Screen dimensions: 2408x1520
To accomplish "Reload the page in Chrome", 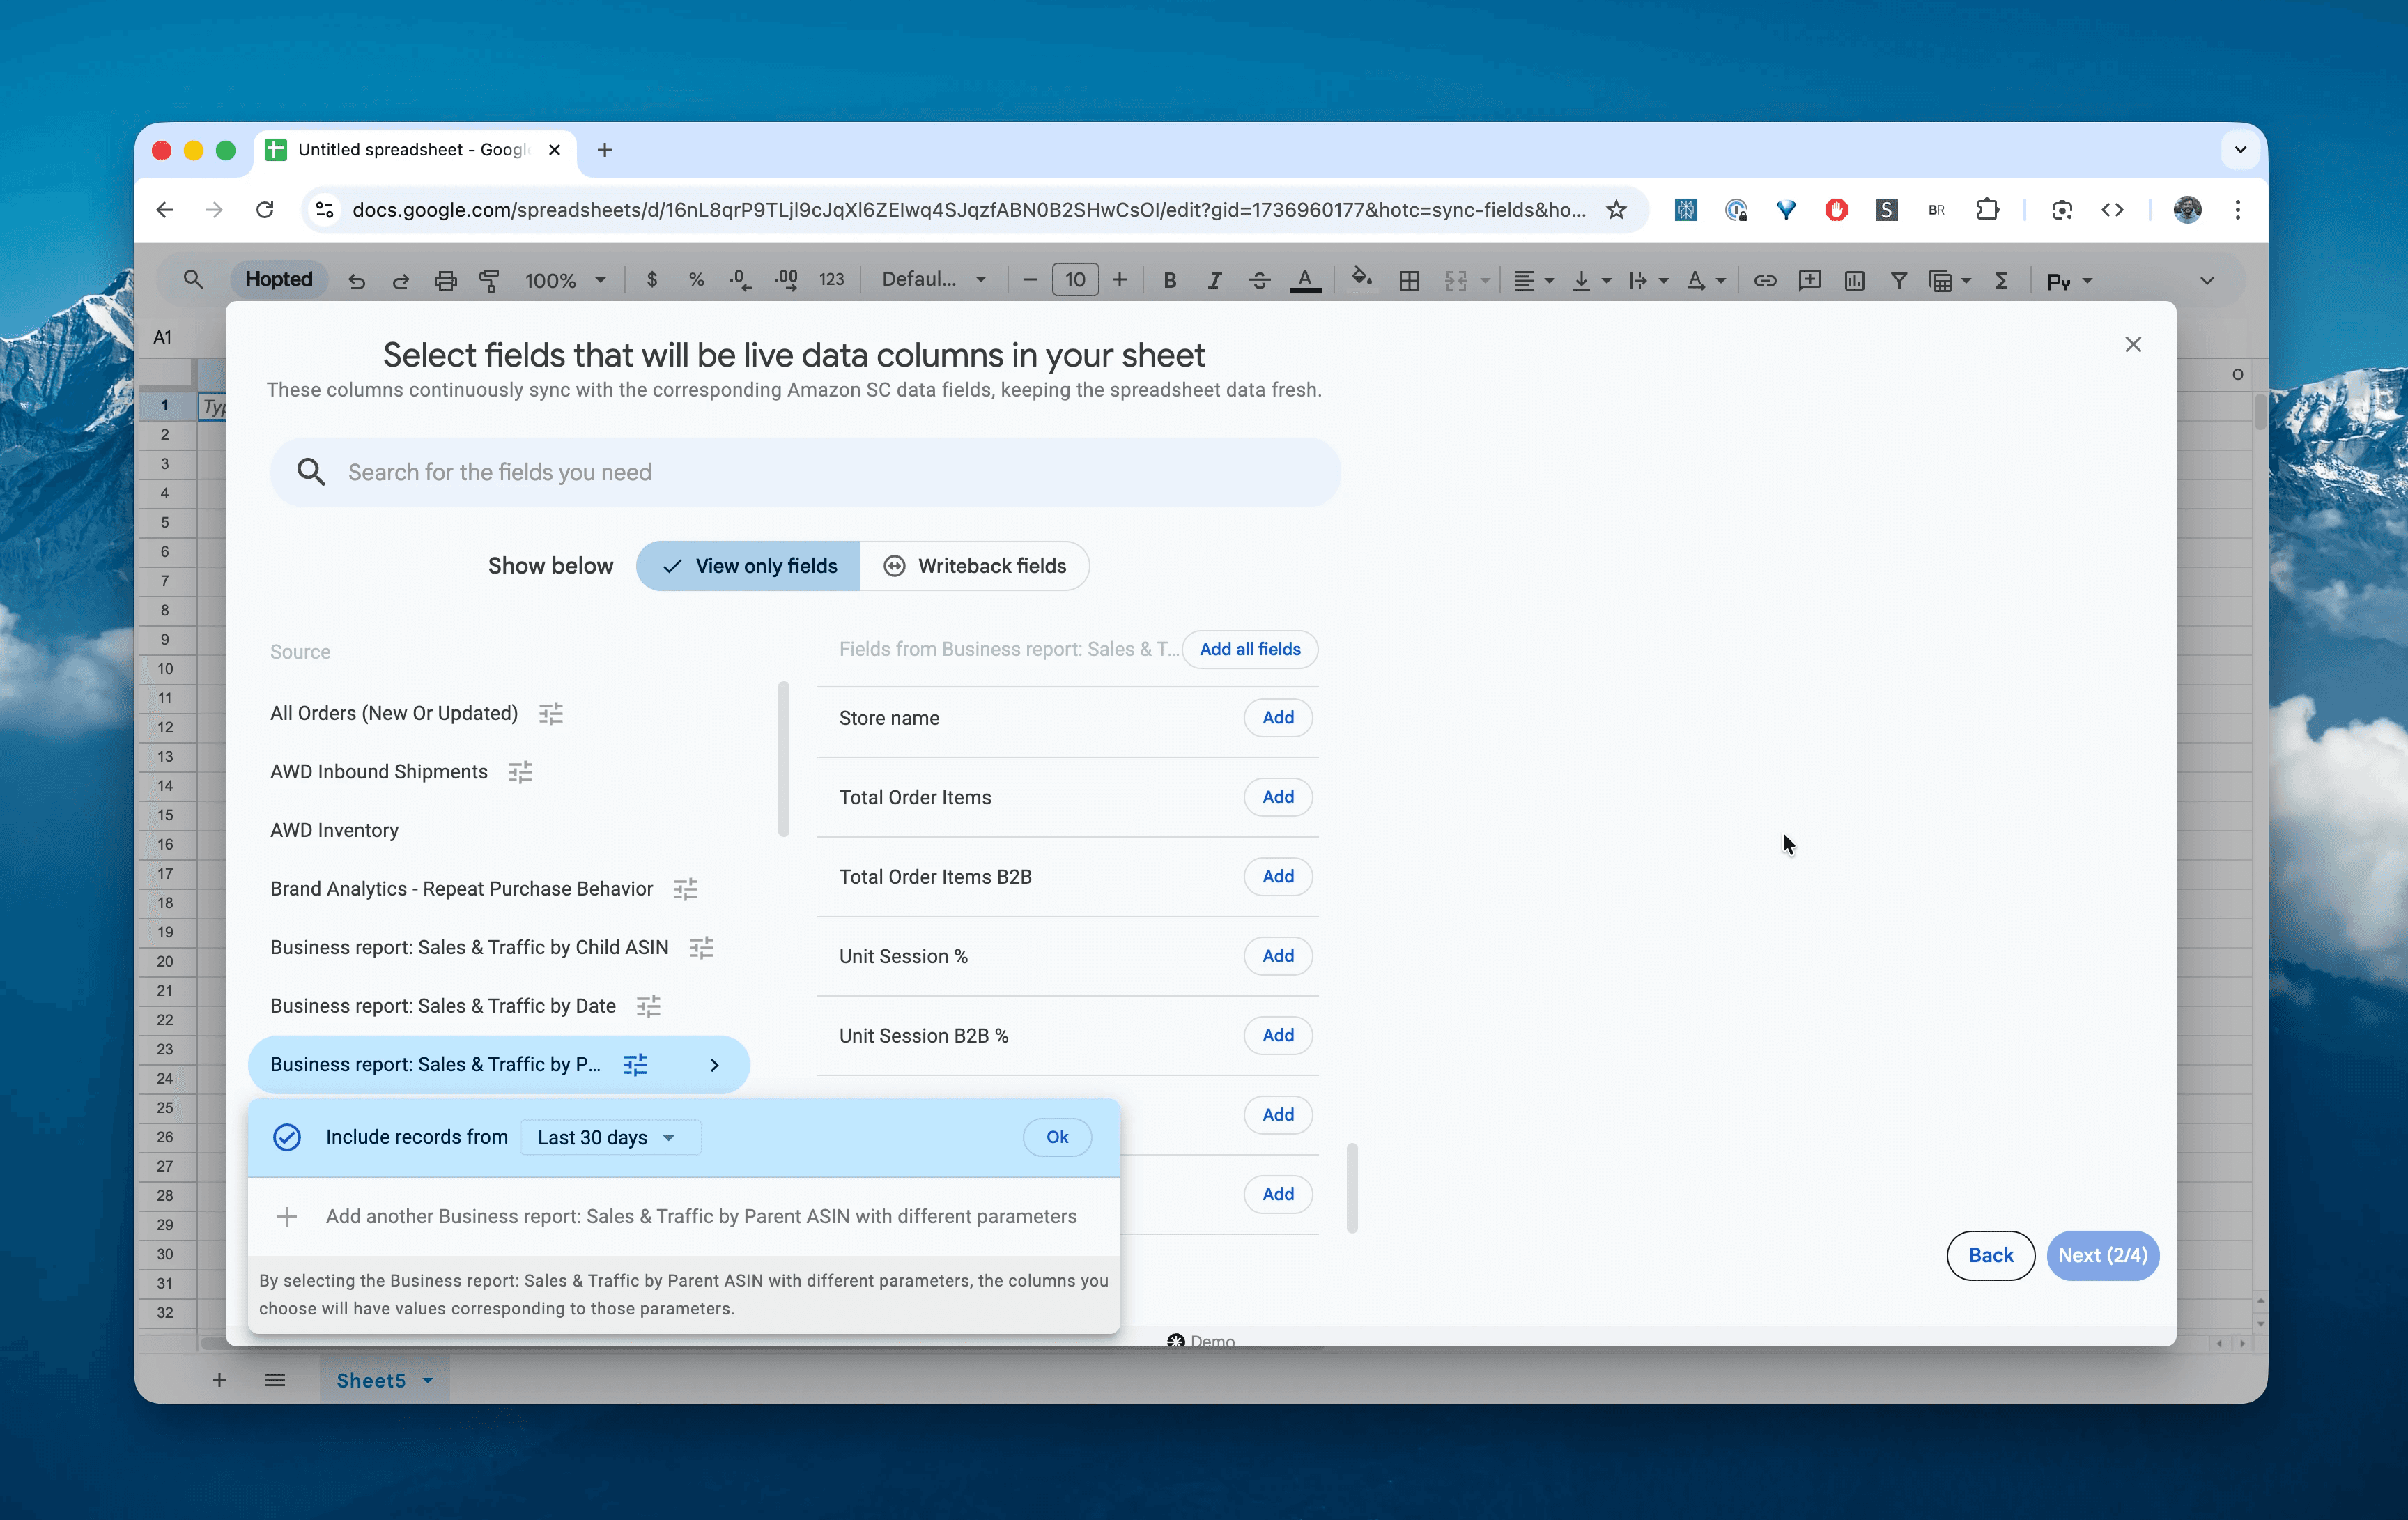I will [x=264, y=210].
